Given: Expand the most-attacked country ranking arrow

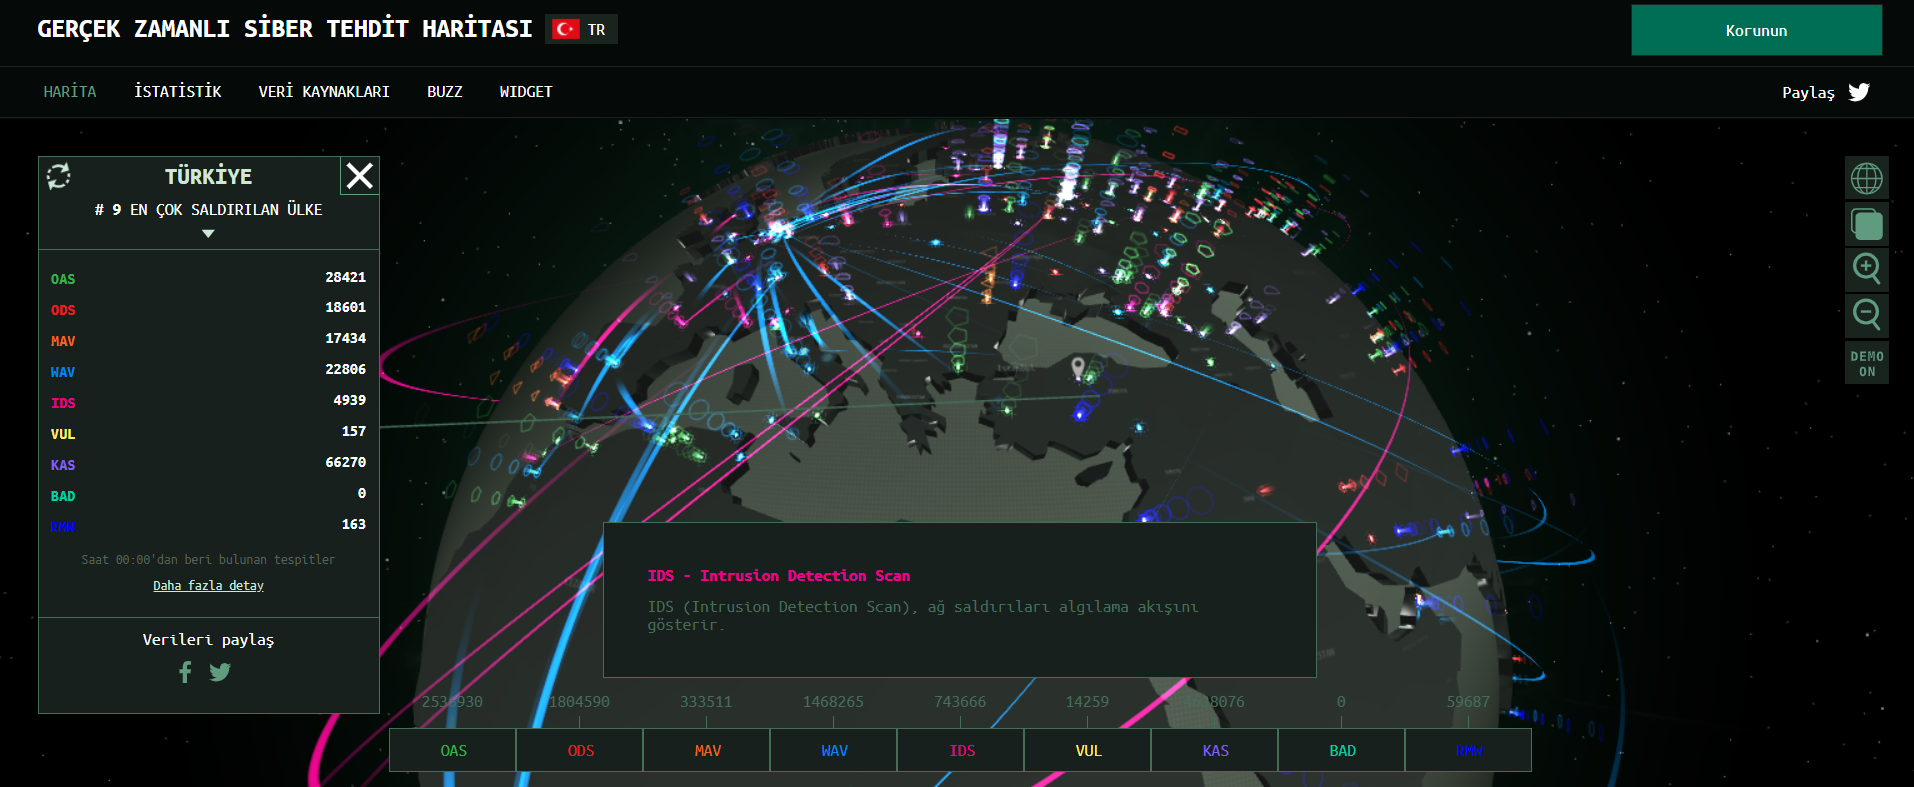Looking at the screenshot, I should click(x=208, y=234).
